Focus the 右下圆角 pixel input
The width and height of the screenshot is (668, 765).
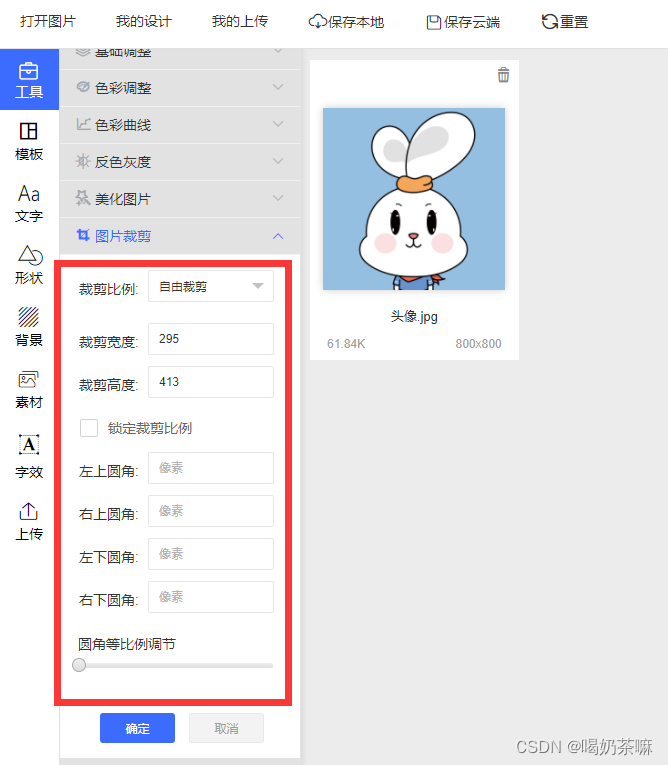pyautogui.click(x=211, y=597)
